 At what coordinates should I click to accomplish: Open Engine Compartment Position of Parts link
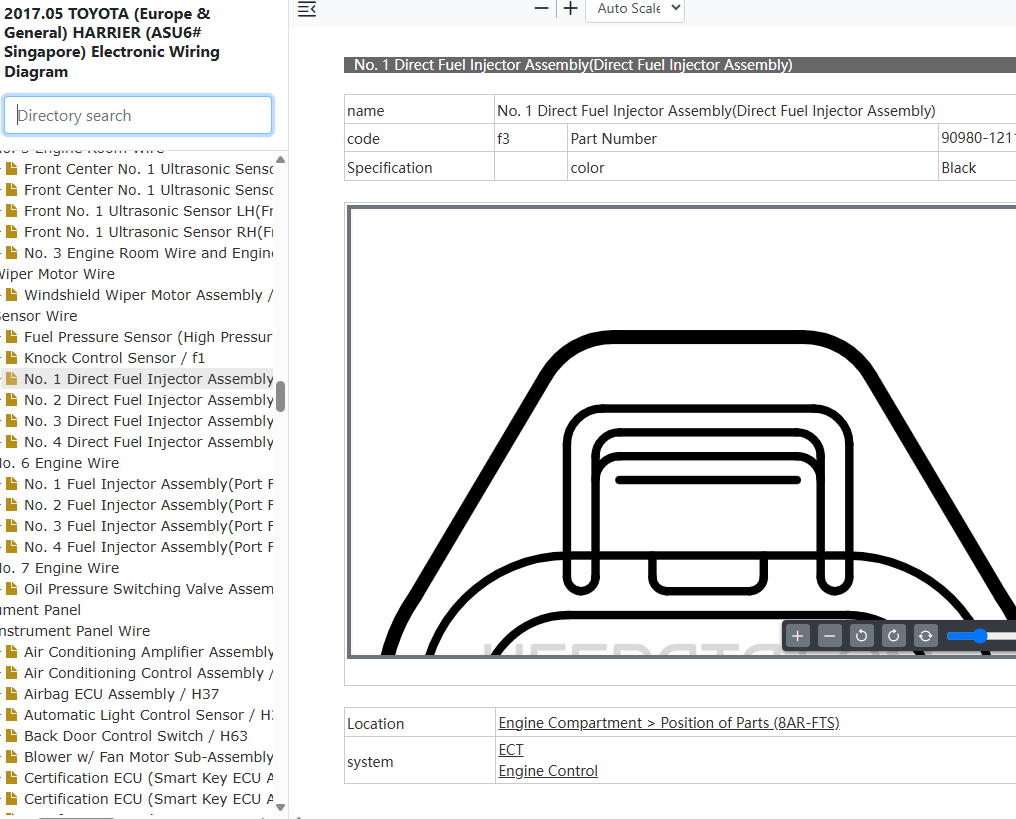669,722
